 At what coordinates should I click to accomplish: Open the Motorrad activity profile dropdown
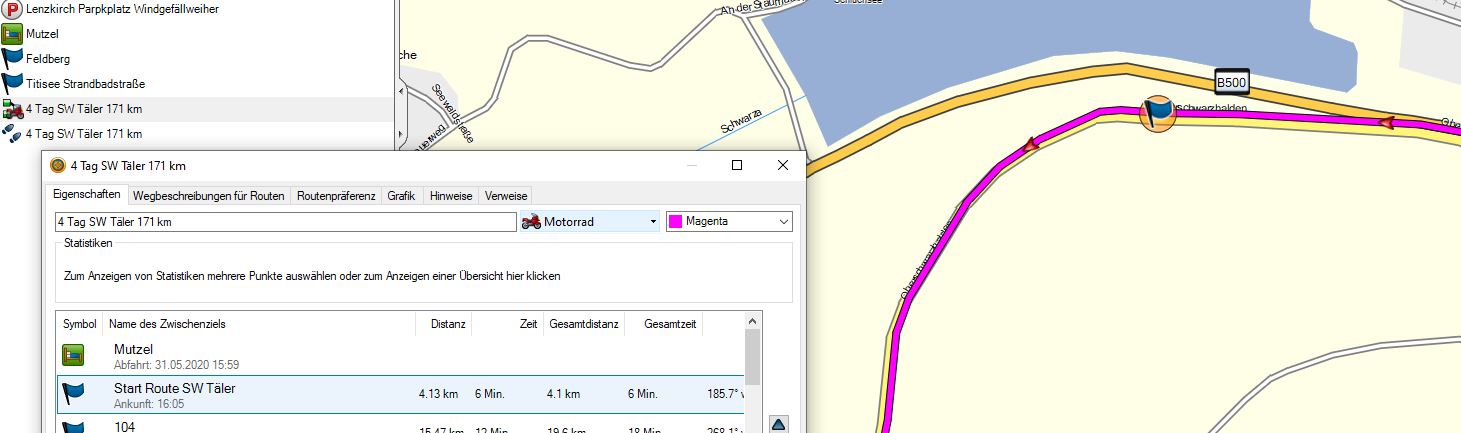click(x=590, y=221)
